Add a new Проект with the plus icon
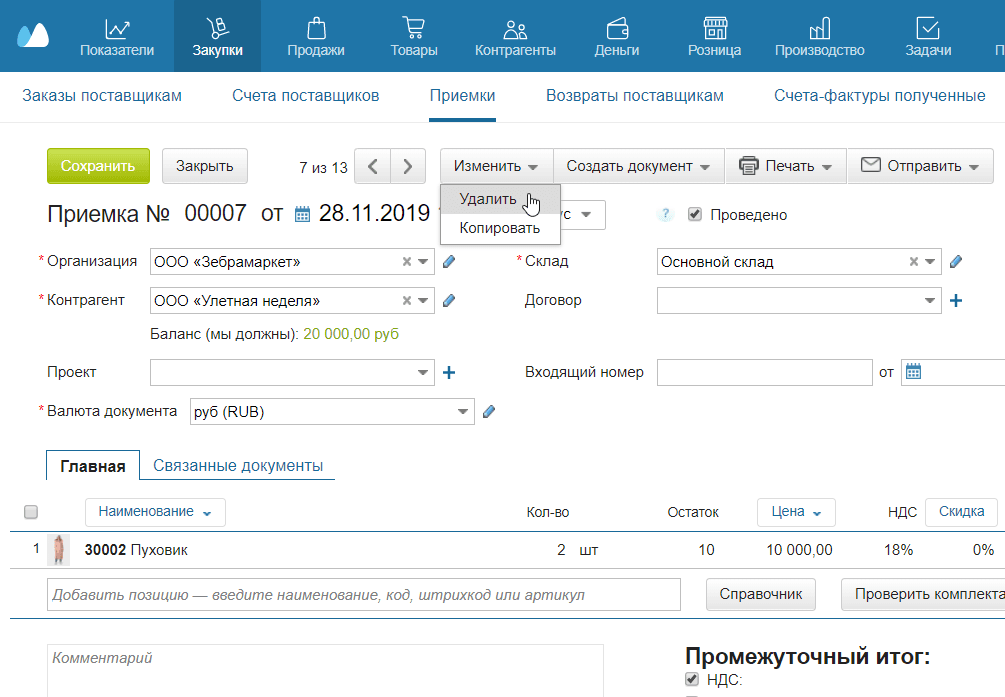The width and height of the screenshot is (1005, 697). 448,371
